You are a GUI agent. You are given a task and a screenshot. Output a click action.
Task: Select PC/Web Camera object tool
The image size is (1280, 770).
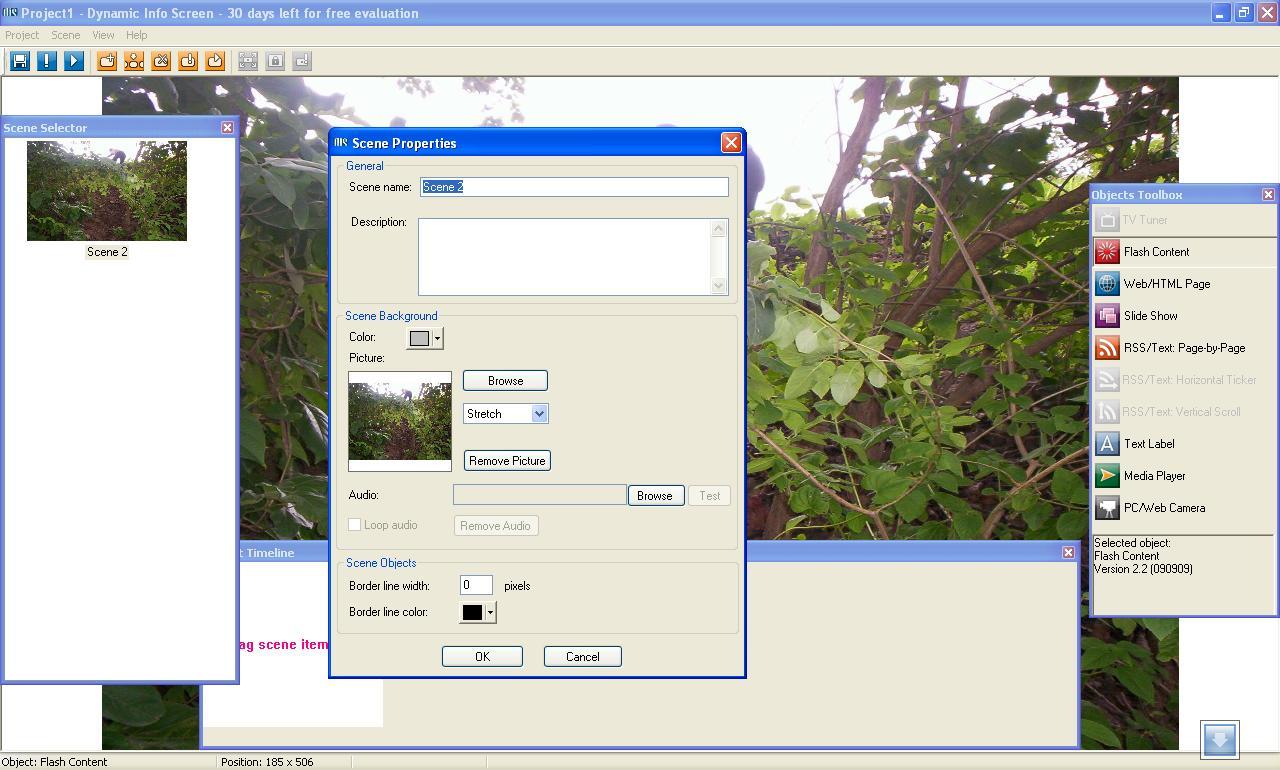[x=1185, y=508]
